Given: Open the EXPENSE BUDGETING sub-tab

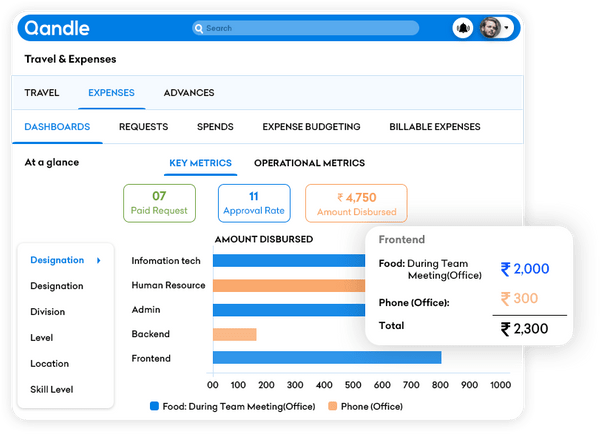Looking at the screenshot, I should pos(311,127).
